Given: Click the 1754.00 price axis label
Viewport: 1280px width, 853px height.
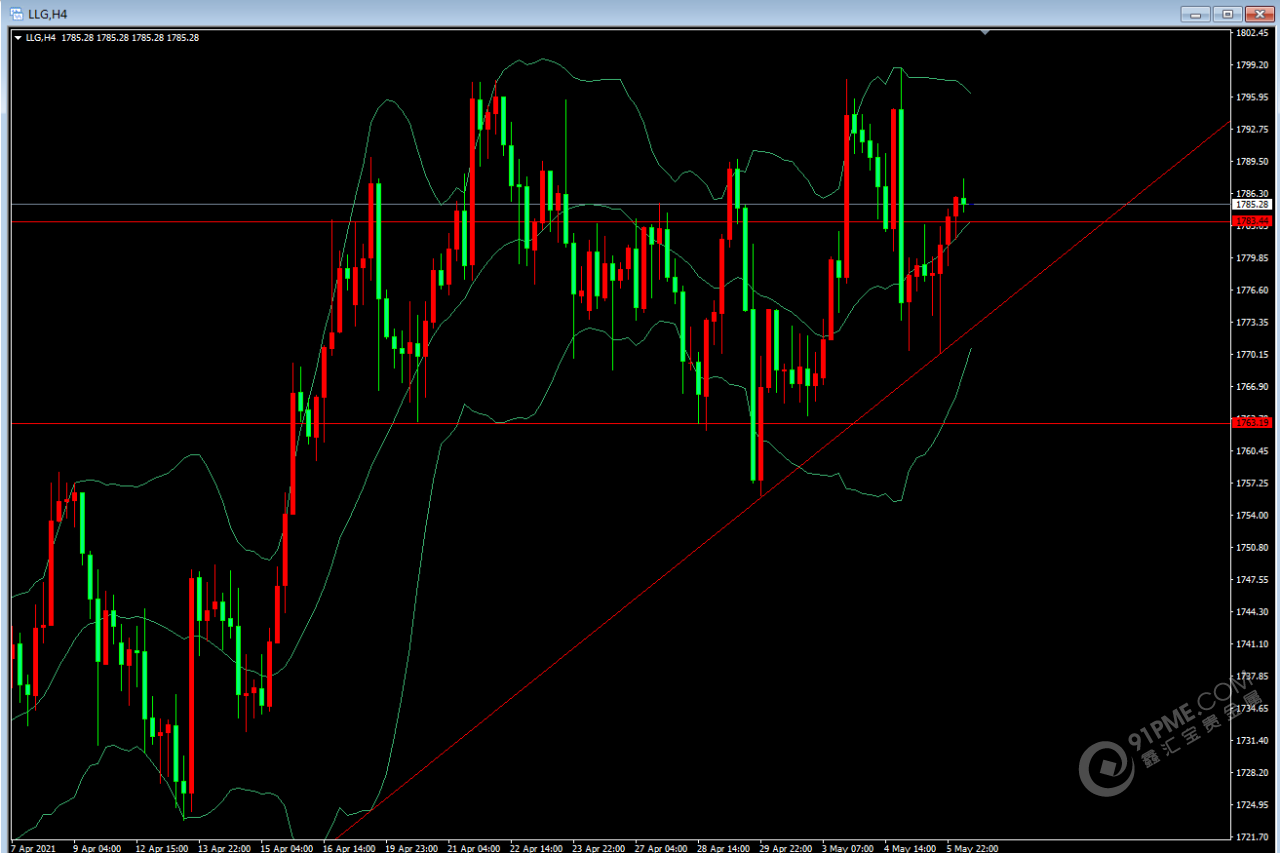Looking at the screenshot, I should point(1253,515).
